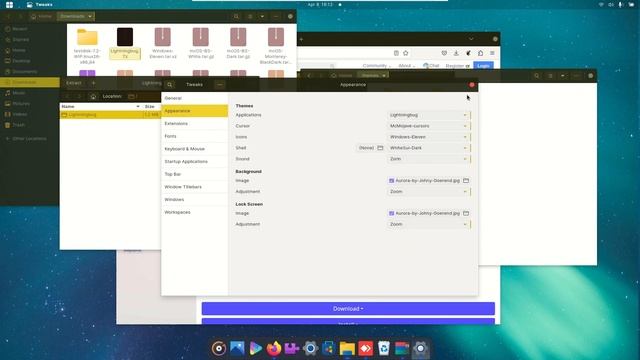Screen dimensions: 640x360
Task: Click home icon in archive manager toolbar
Action: tap(93, 96)
